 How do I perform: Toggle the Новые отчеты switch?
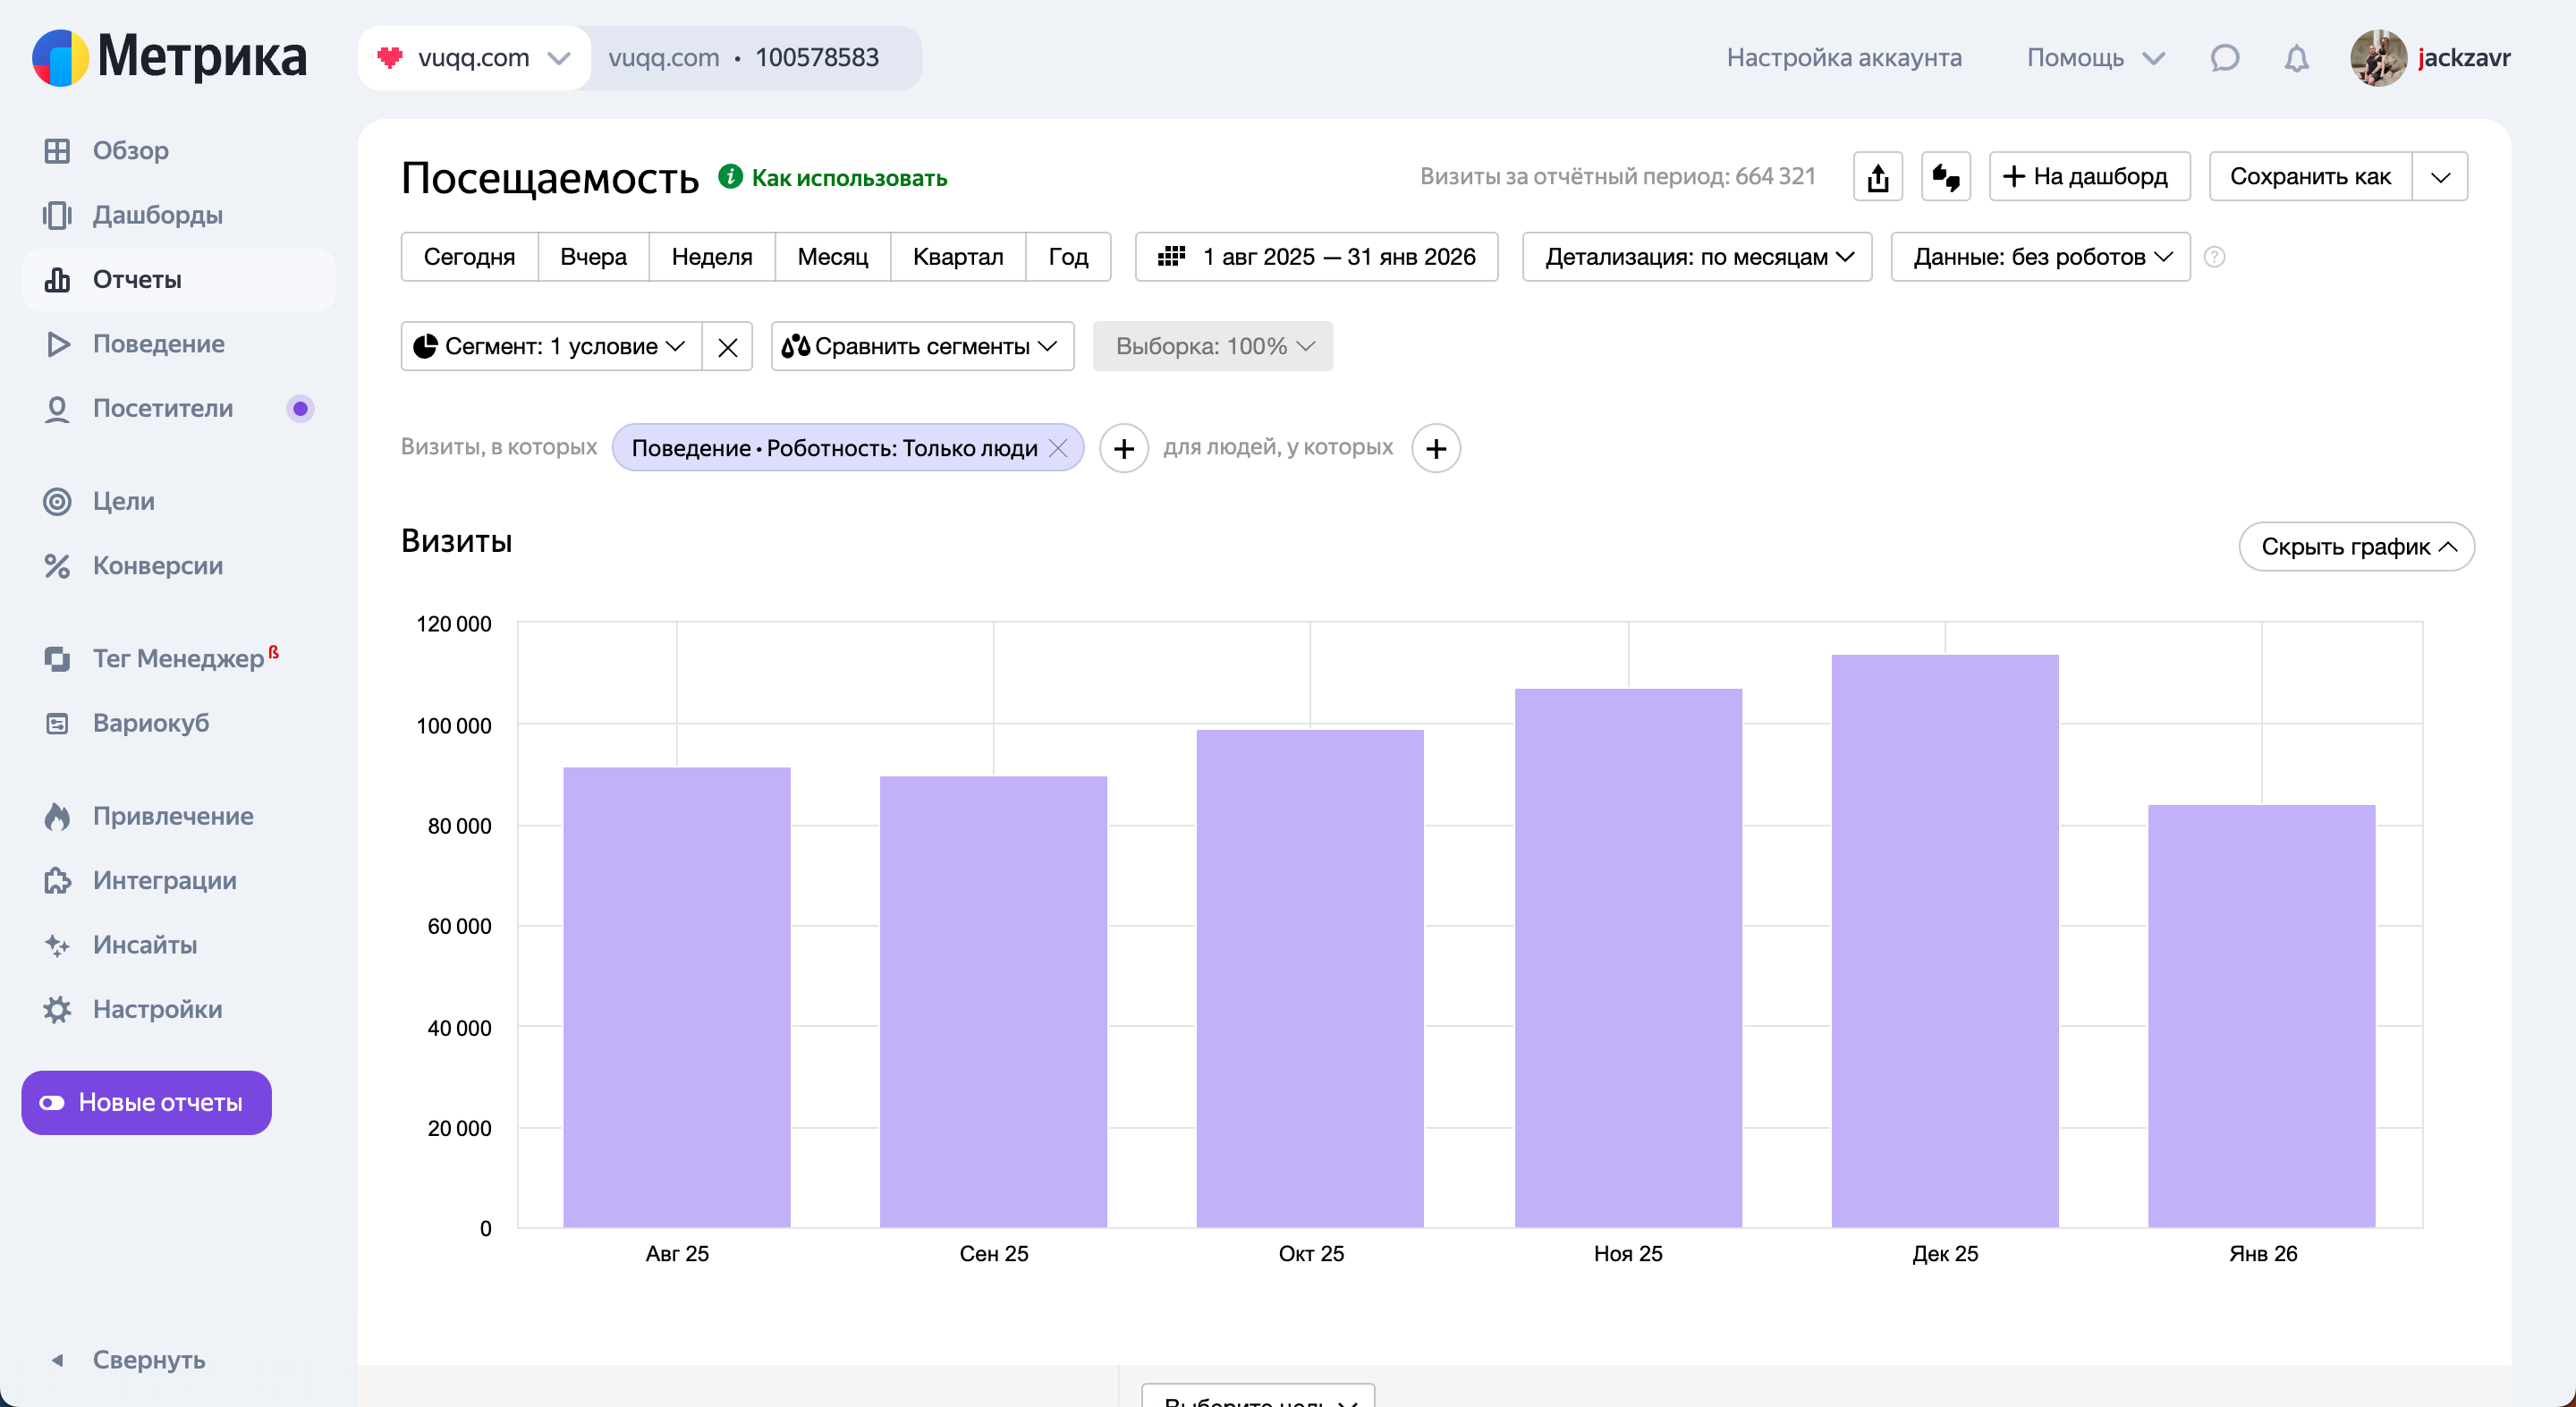[52, 1102]
